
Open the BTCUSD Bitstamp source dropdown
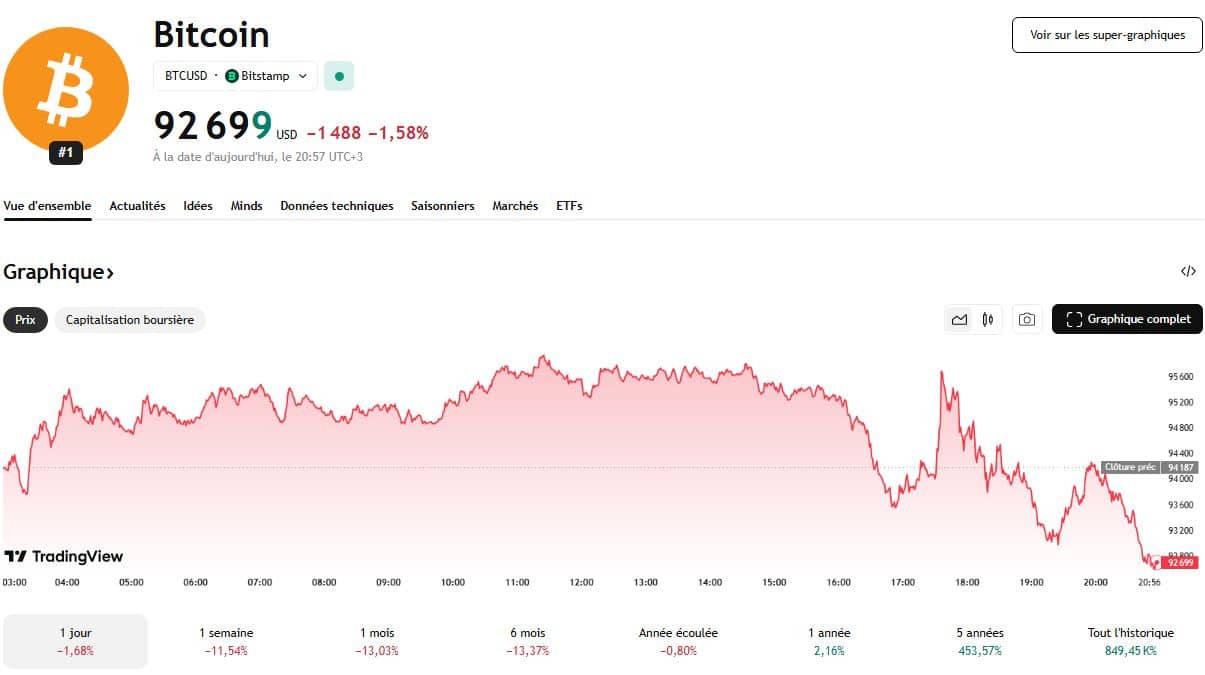coord(236,76)
